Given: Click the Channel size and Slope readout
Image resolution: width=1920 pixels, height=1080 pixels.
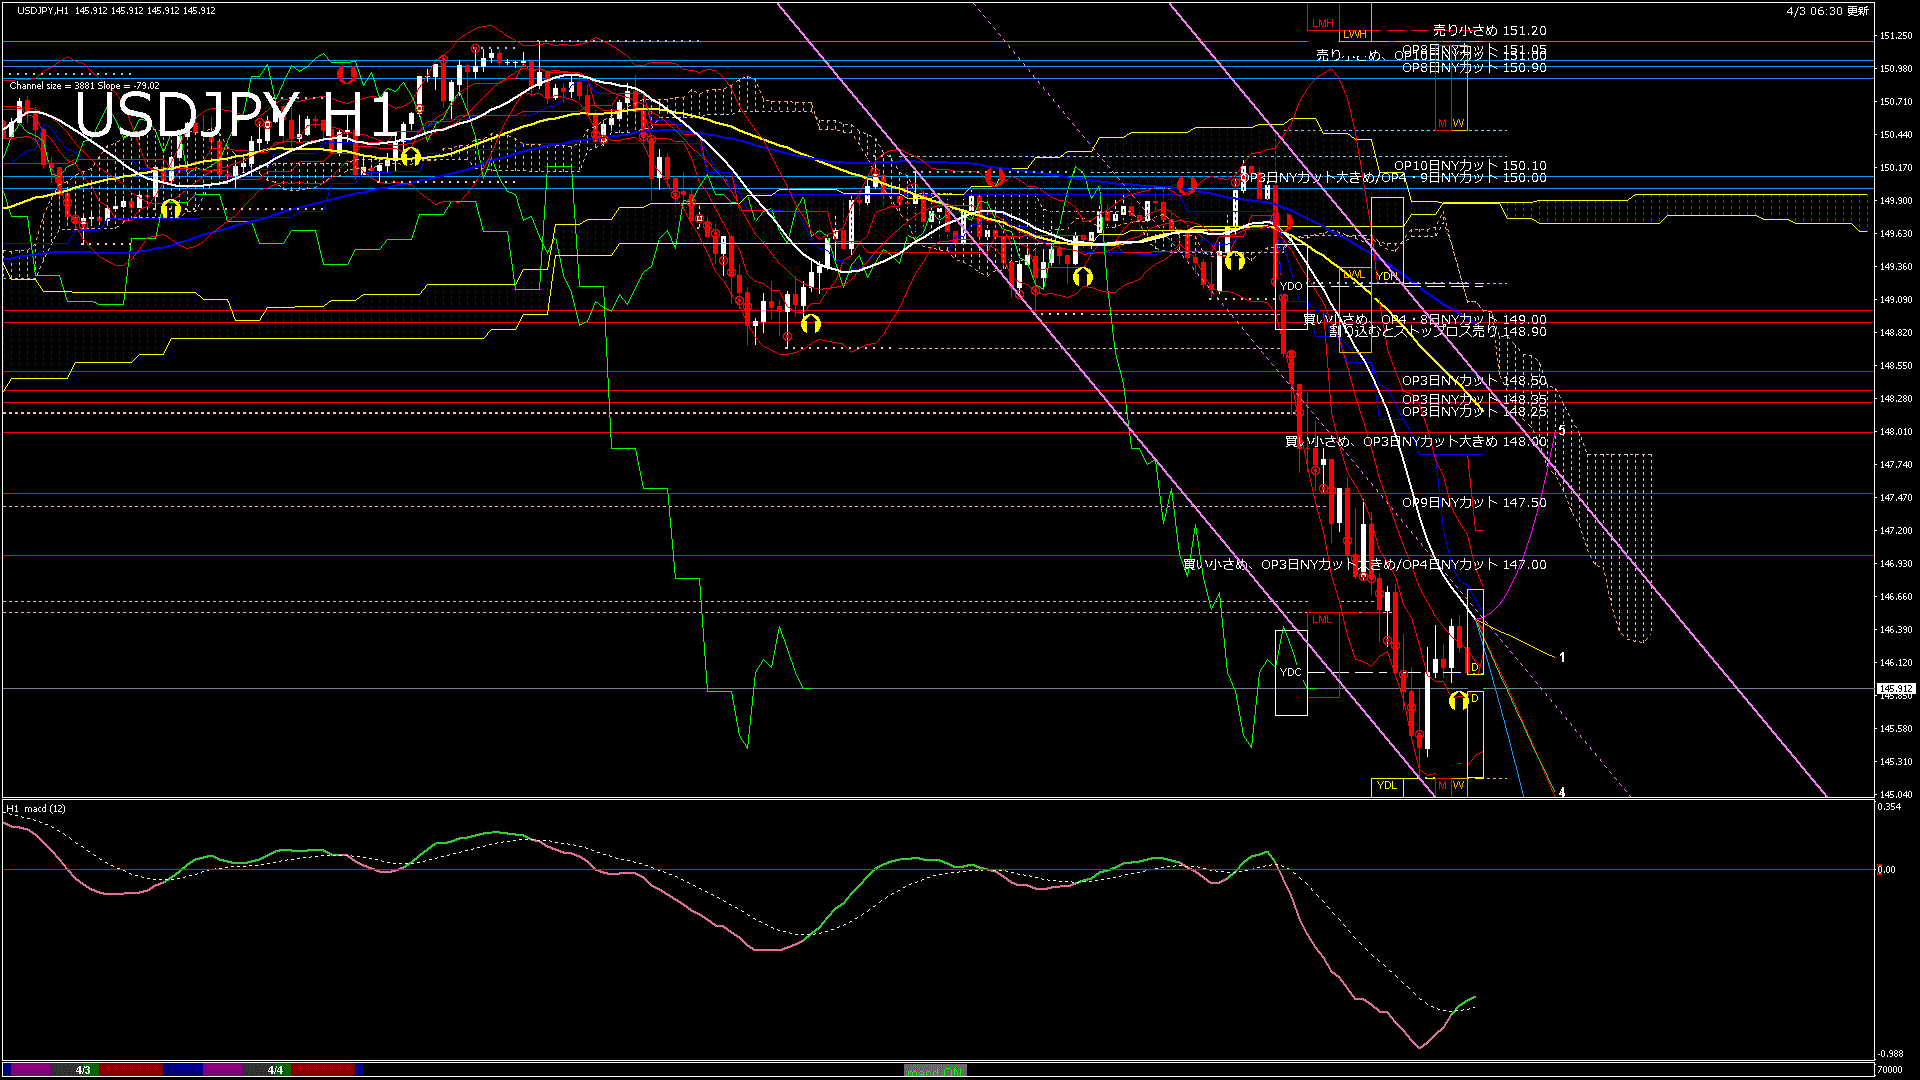Looking at the screenshot, I should [85, 86].
